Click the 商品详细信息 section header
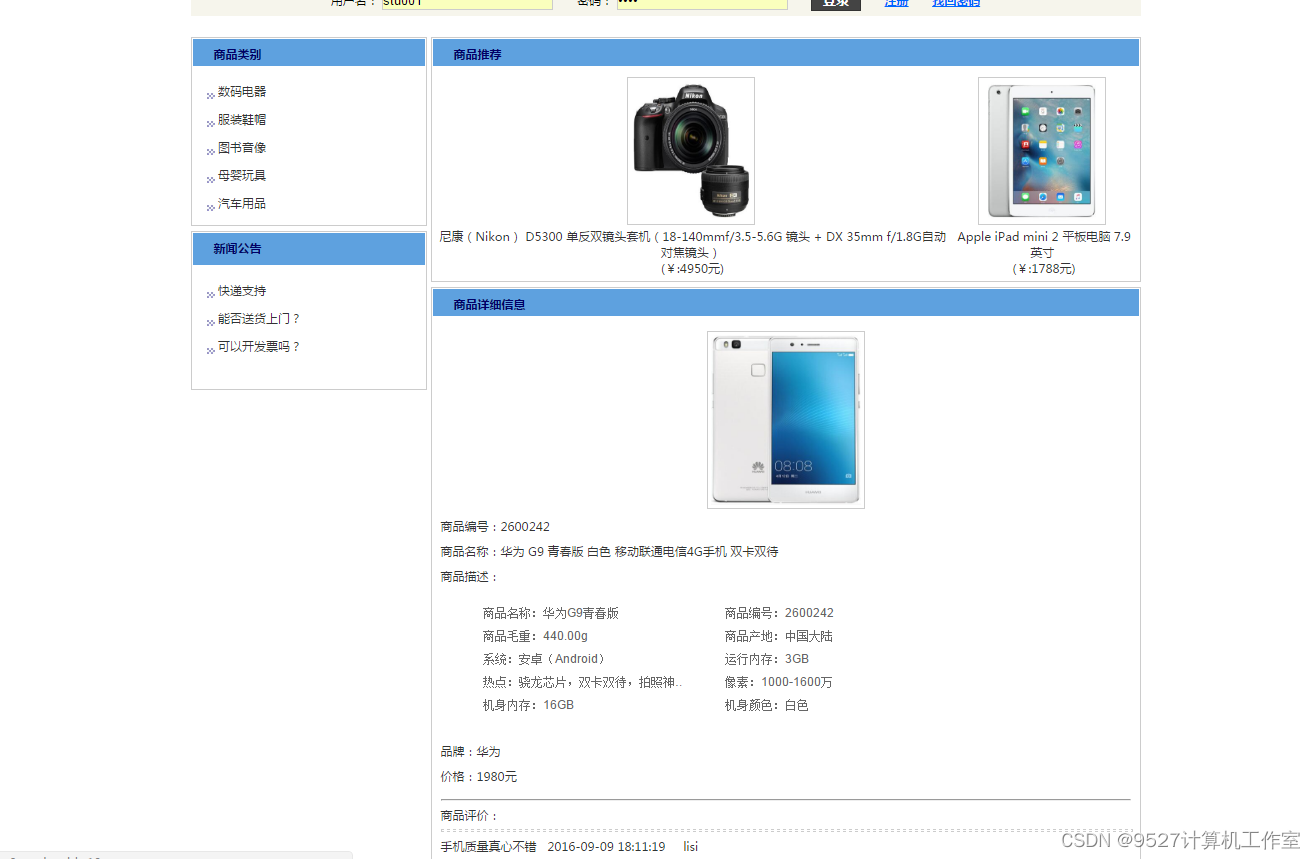 (x=487, y=303)
